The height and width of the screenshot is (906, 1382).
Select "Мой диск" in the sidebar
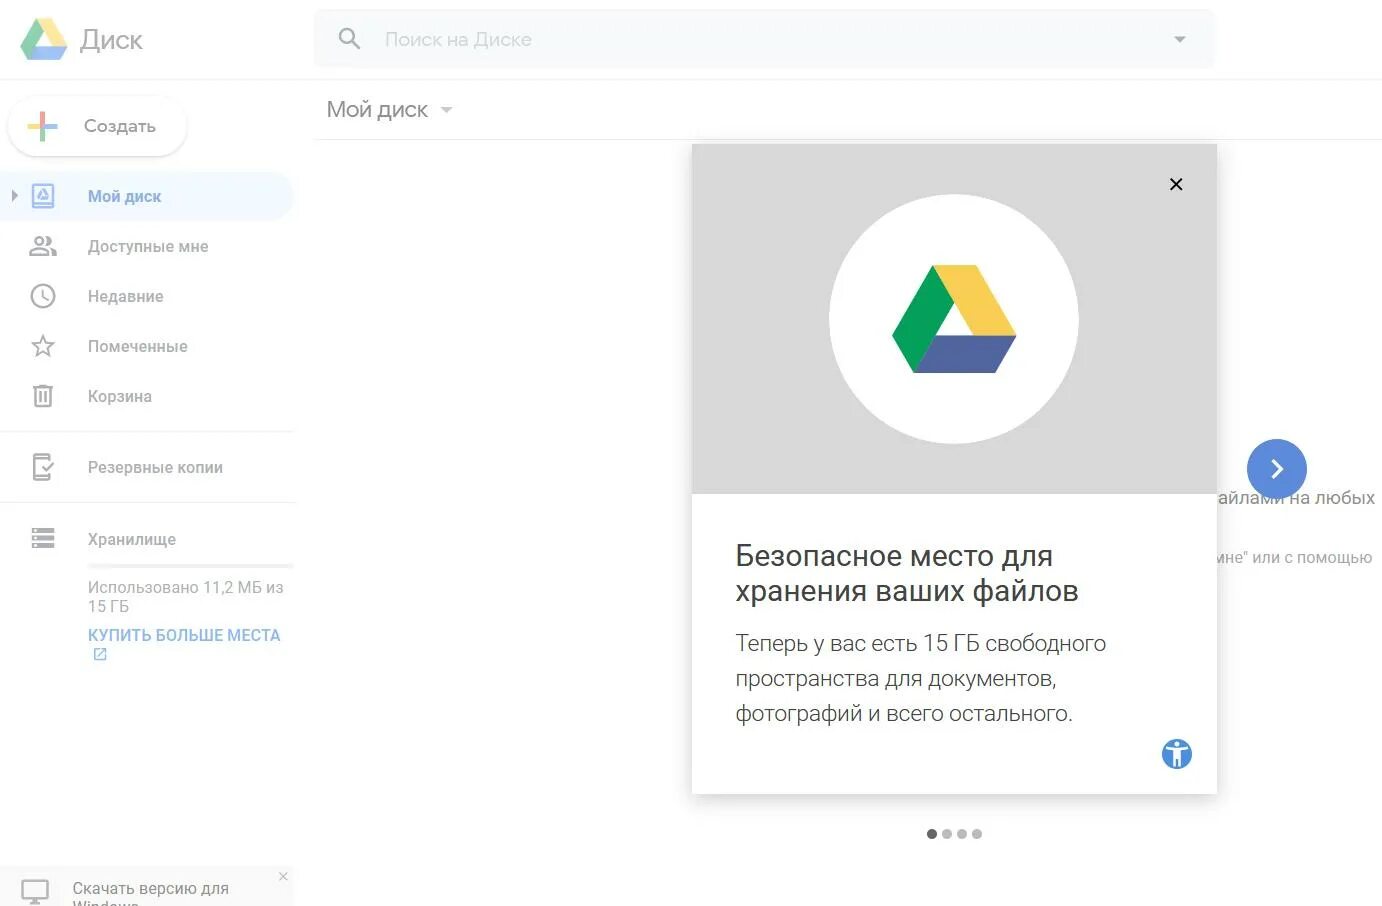tap(146, 196)
